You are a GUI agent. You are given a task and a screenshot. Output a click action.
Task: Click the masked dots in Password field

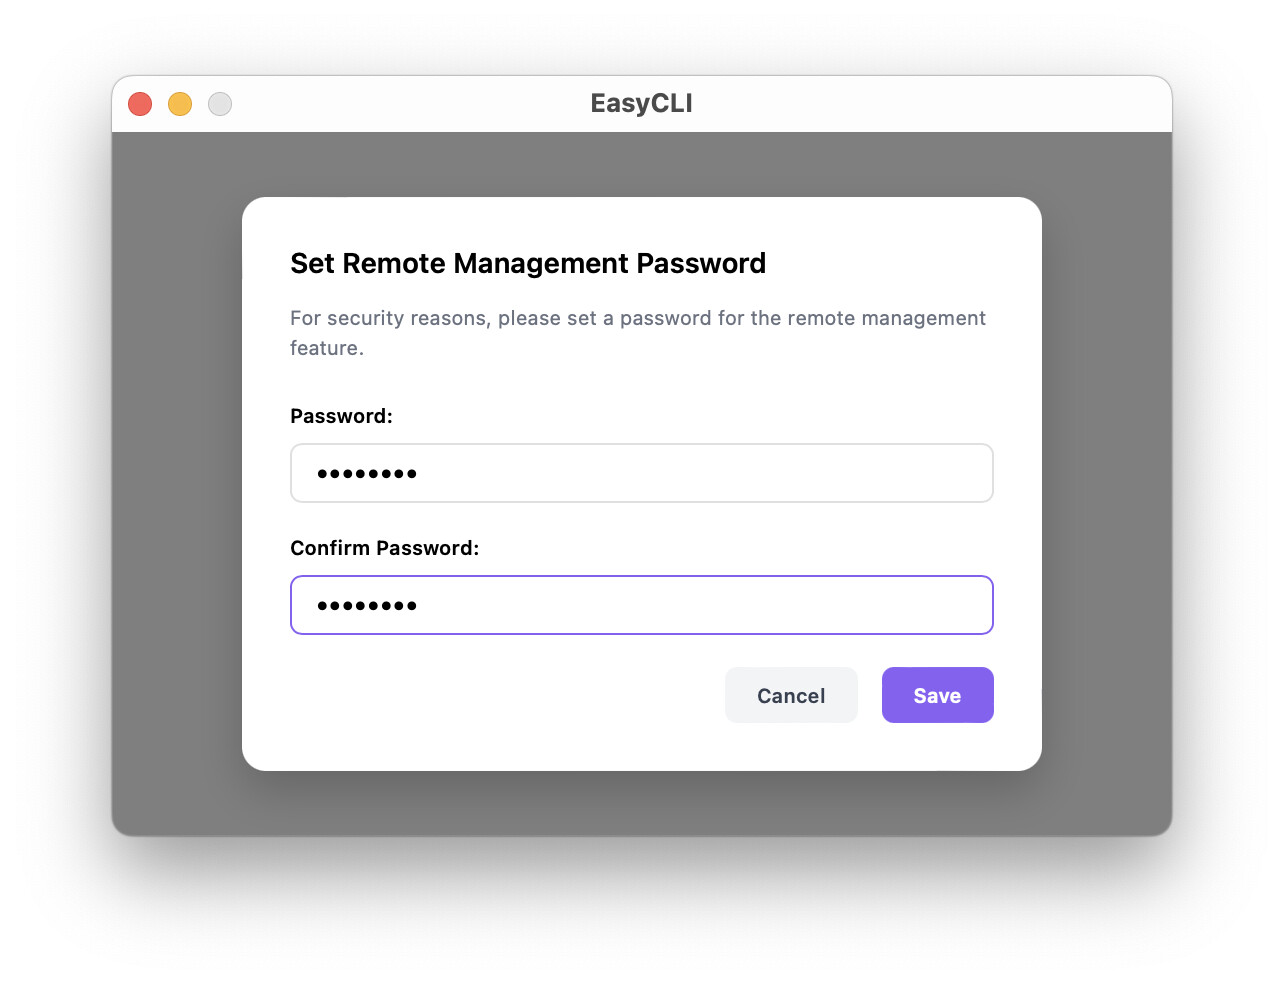(367, 474)
